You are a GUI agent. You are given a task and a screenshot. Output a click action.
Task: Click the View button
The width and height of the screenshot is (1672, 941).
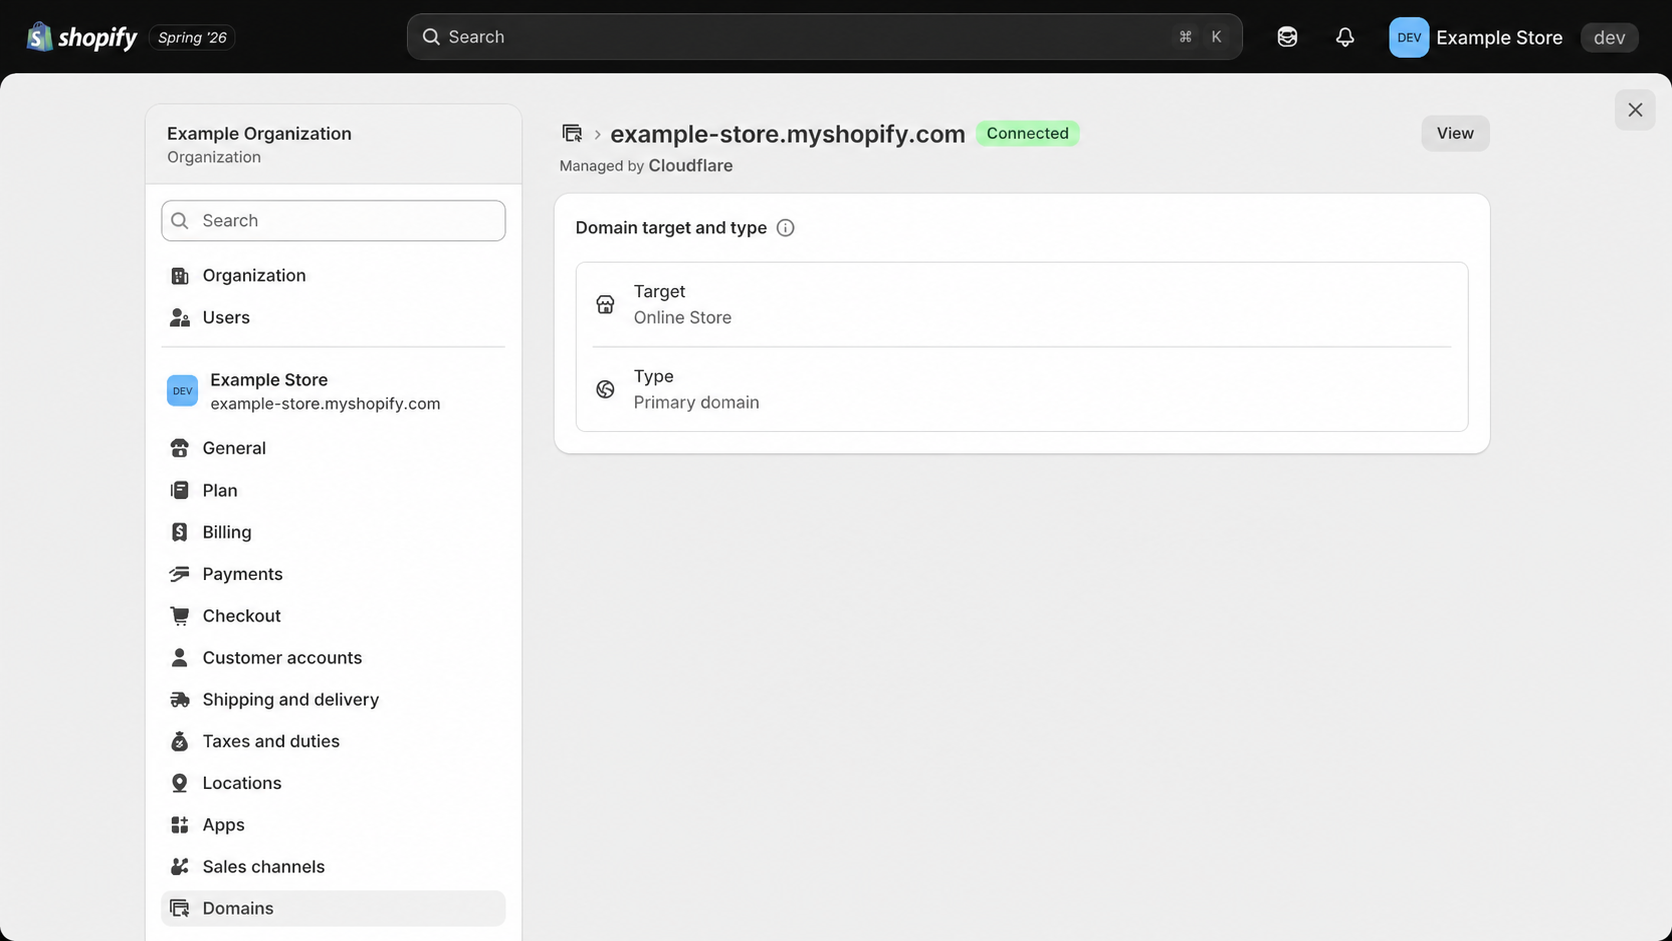(1455, 133)
